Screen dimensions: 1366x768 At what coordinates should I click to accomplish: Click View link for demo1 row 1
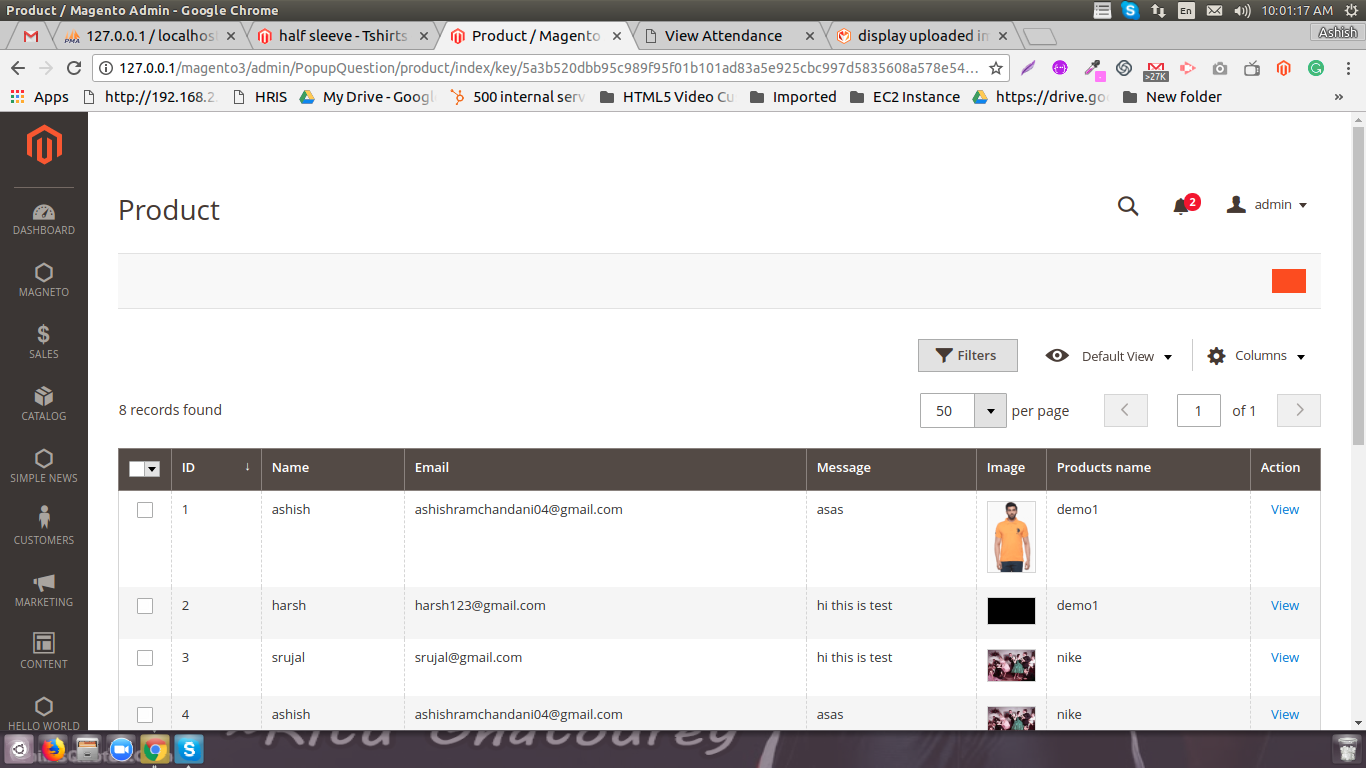1284,510
